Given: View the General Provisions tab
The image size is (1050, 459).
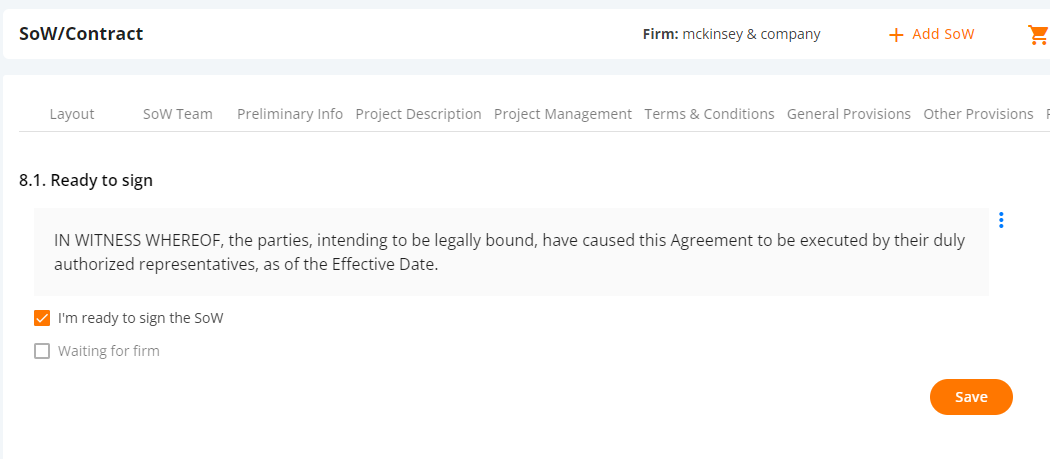Looking at the screenshot, I should pyautogui.click(x=848, y=115).
